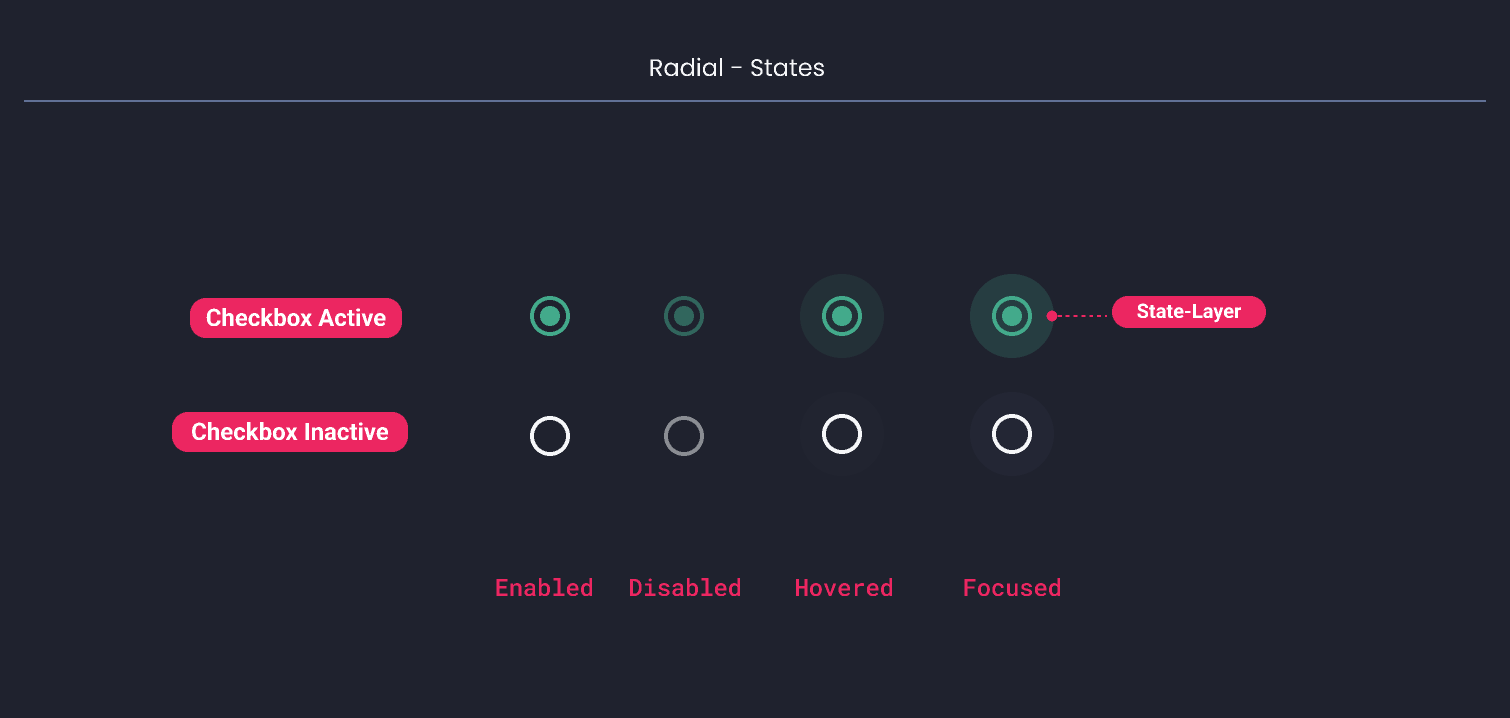Click the Checkbox Inactive label badge
The image size is (1510, 718).
coord(289,432)
